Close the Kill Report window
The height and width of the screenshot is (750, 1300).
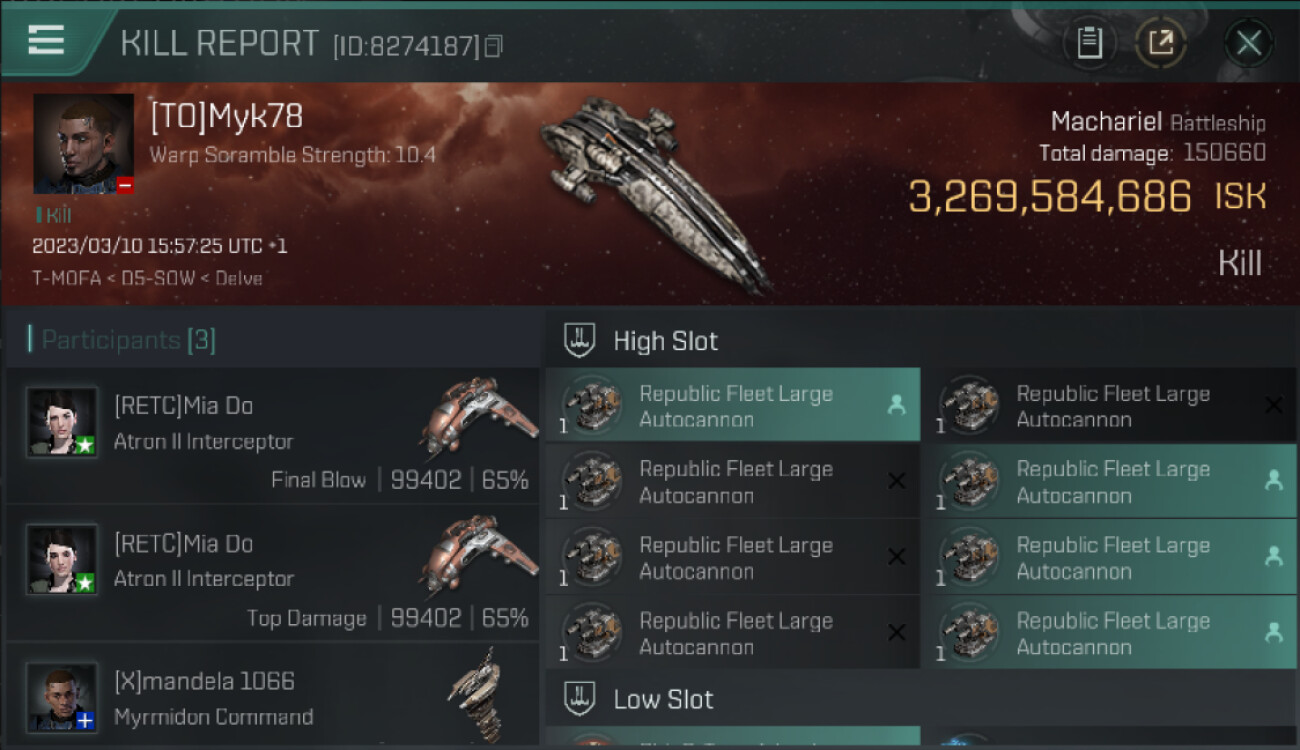[1248, 42]
